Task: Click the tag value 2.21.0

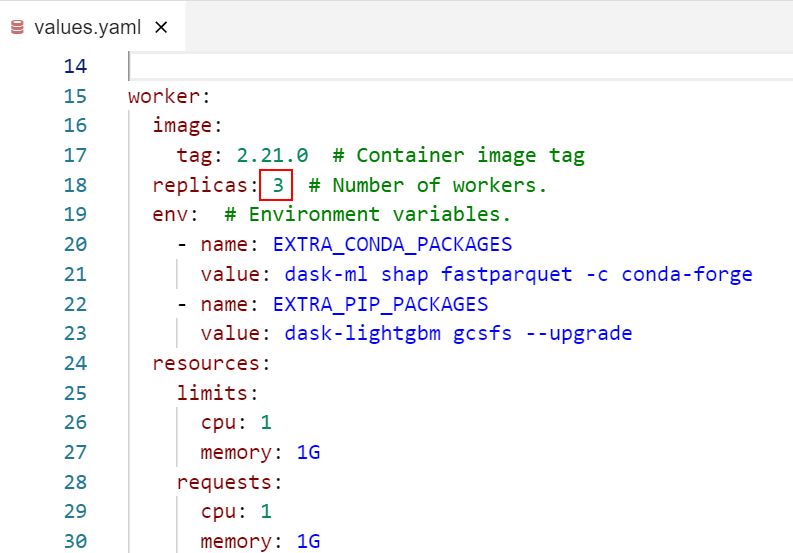Action: pyautogui.click(x=272, y=155)
